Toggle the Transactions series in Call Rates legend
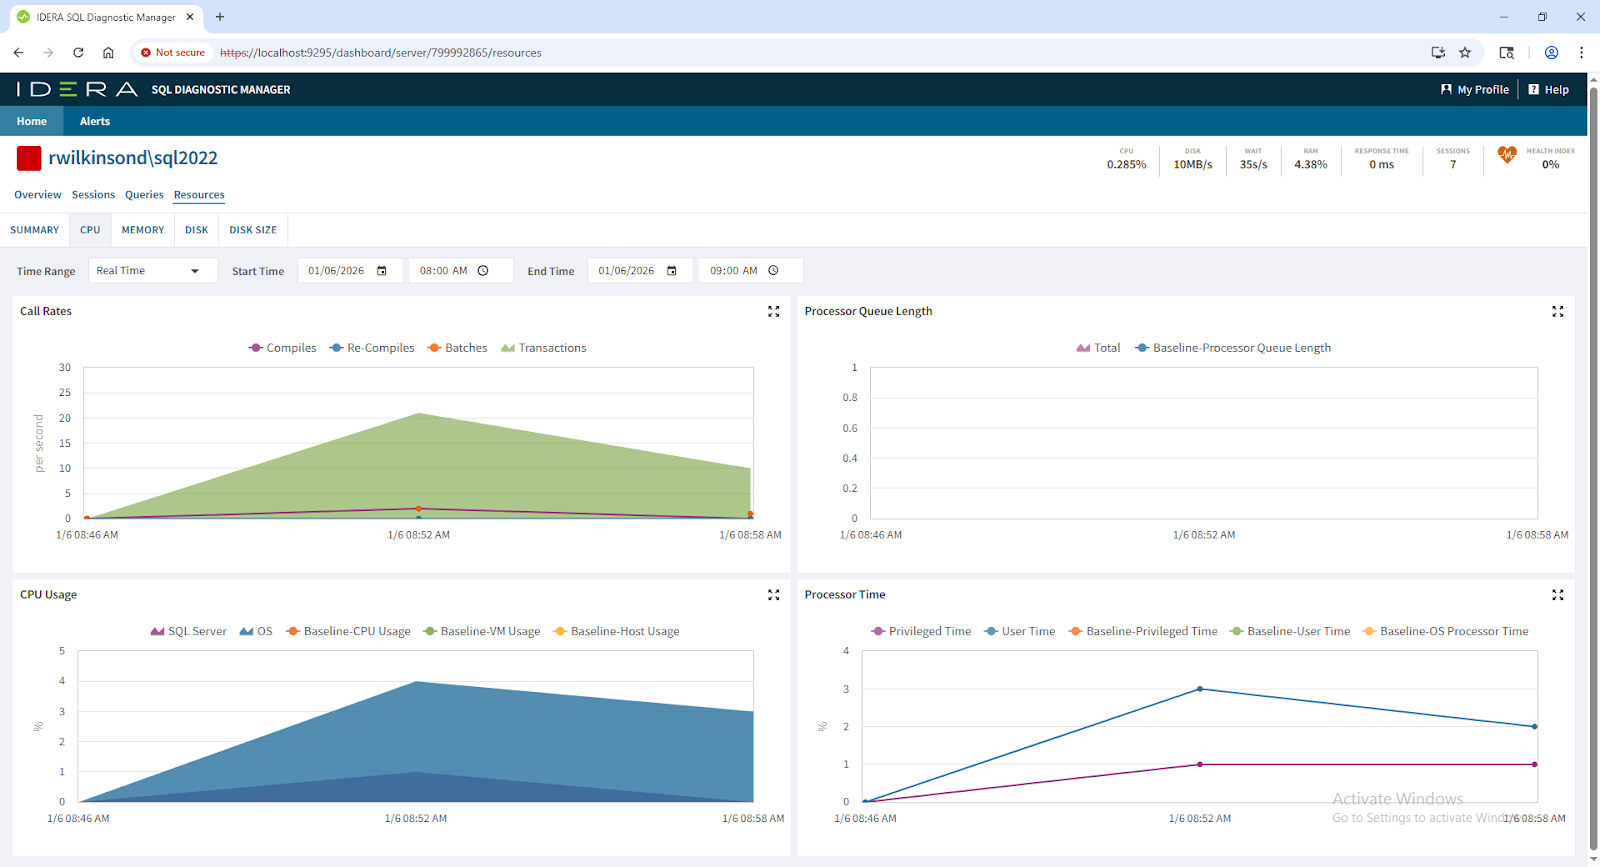Image resolution: width=1600 pixels, height=867 pixels. coord(551,348)
